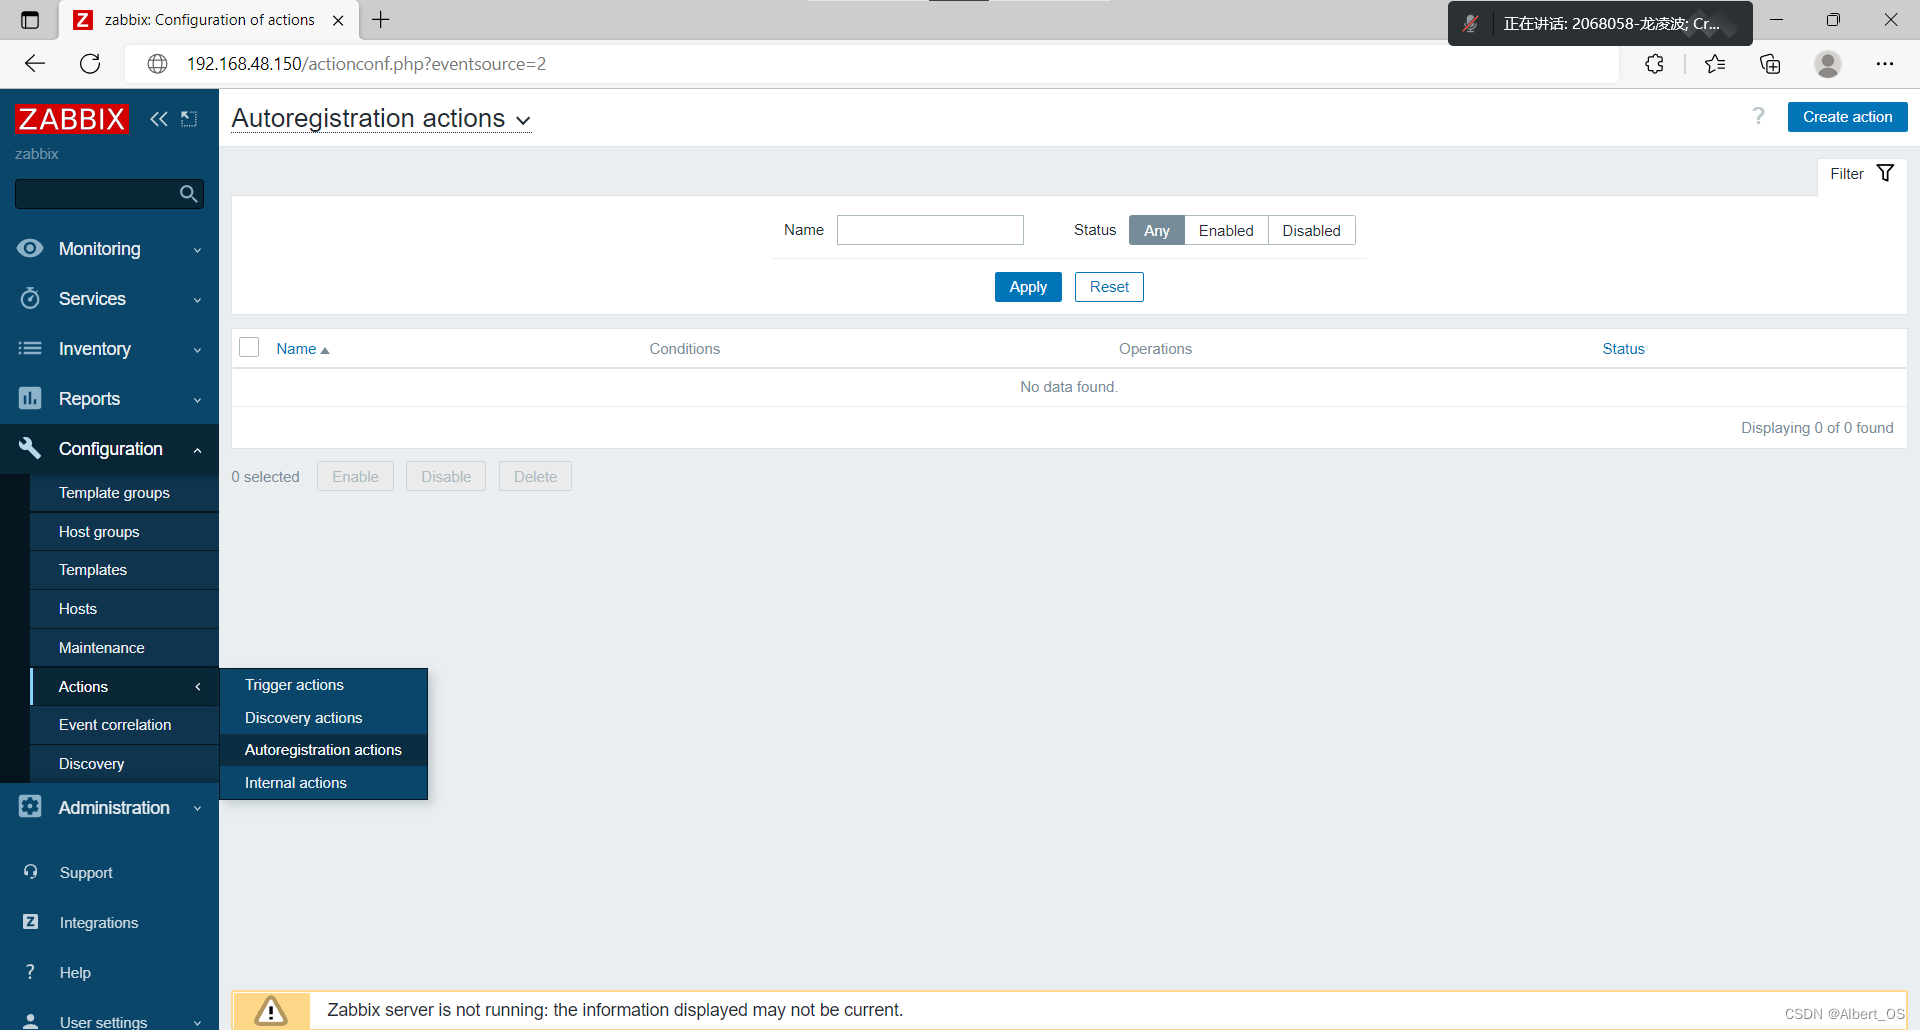Toggle kiosk/hide sidebar icon beside logo

point(189,119)
